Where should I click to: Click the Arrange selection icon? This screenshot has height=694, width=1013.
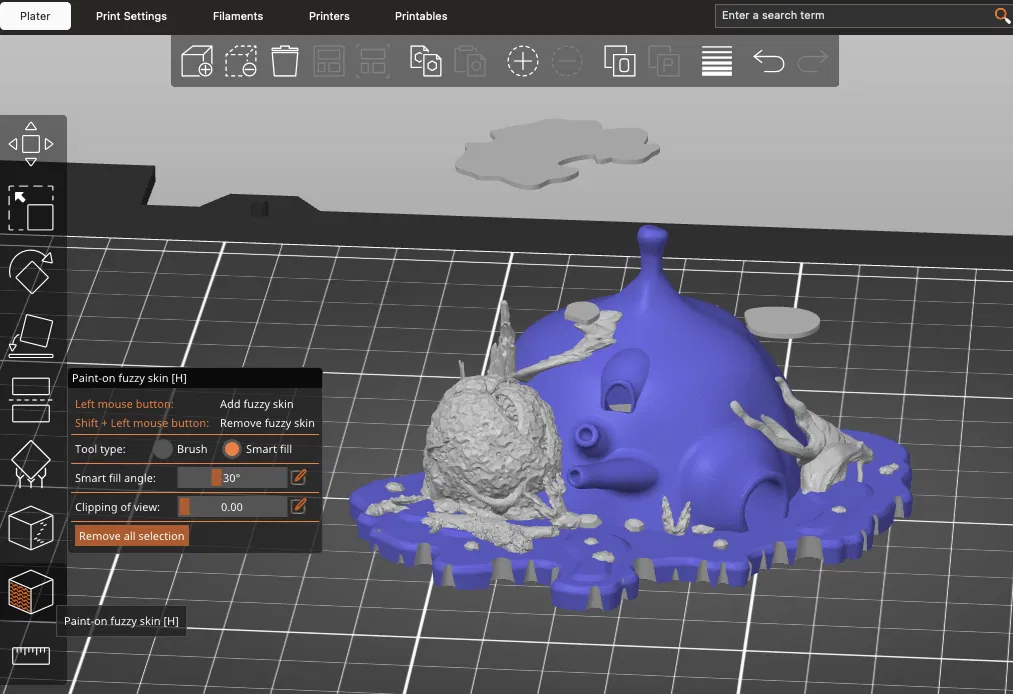point(373,61)
